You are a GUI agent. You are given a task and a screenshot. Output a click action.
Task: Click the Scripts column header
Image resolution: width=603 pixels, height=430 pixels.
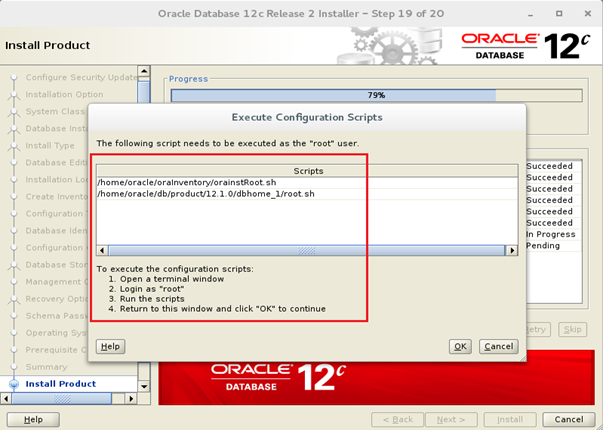(x=307, y=171)
